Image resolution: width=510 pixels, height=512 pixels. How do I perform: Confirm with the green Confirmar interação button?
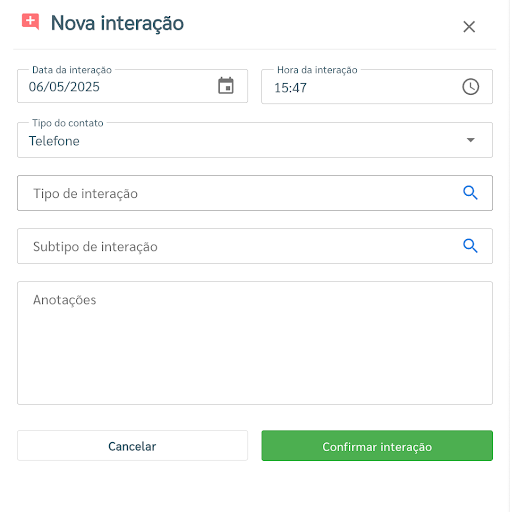click(377, 446)
